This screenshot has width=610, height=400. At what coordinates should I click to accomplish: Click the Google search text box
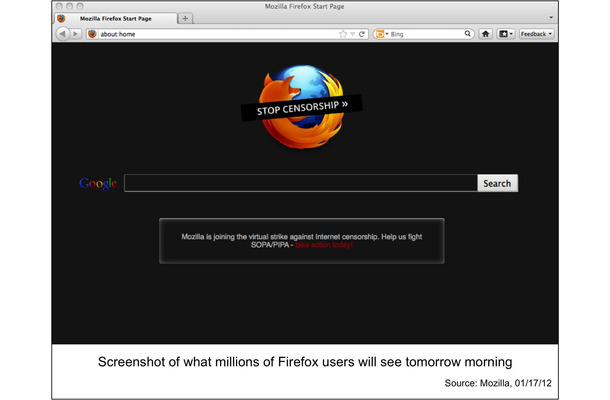(301, 183)
